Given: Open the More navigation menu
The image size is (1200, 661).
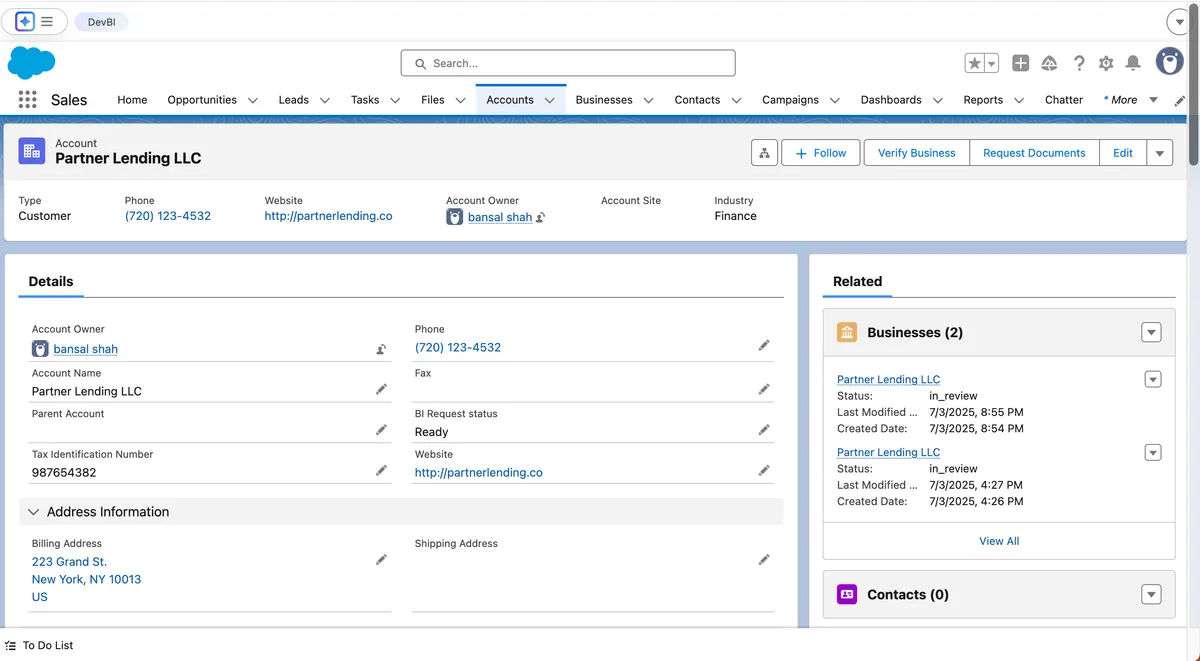Looking at the screenshot, I should 1130,100.
